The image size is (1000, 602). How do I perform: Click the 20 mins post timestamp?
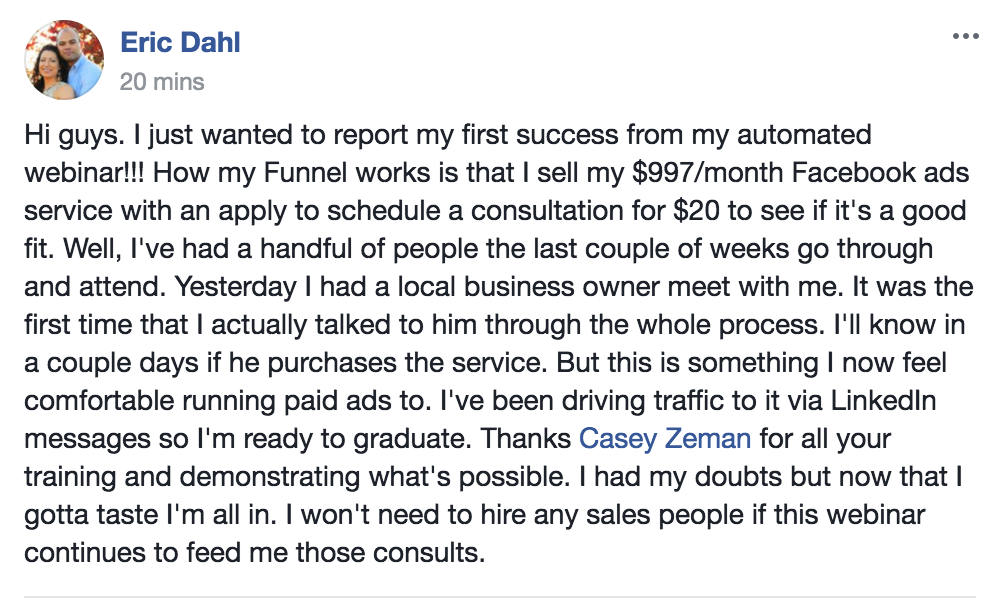click(162, 82)
